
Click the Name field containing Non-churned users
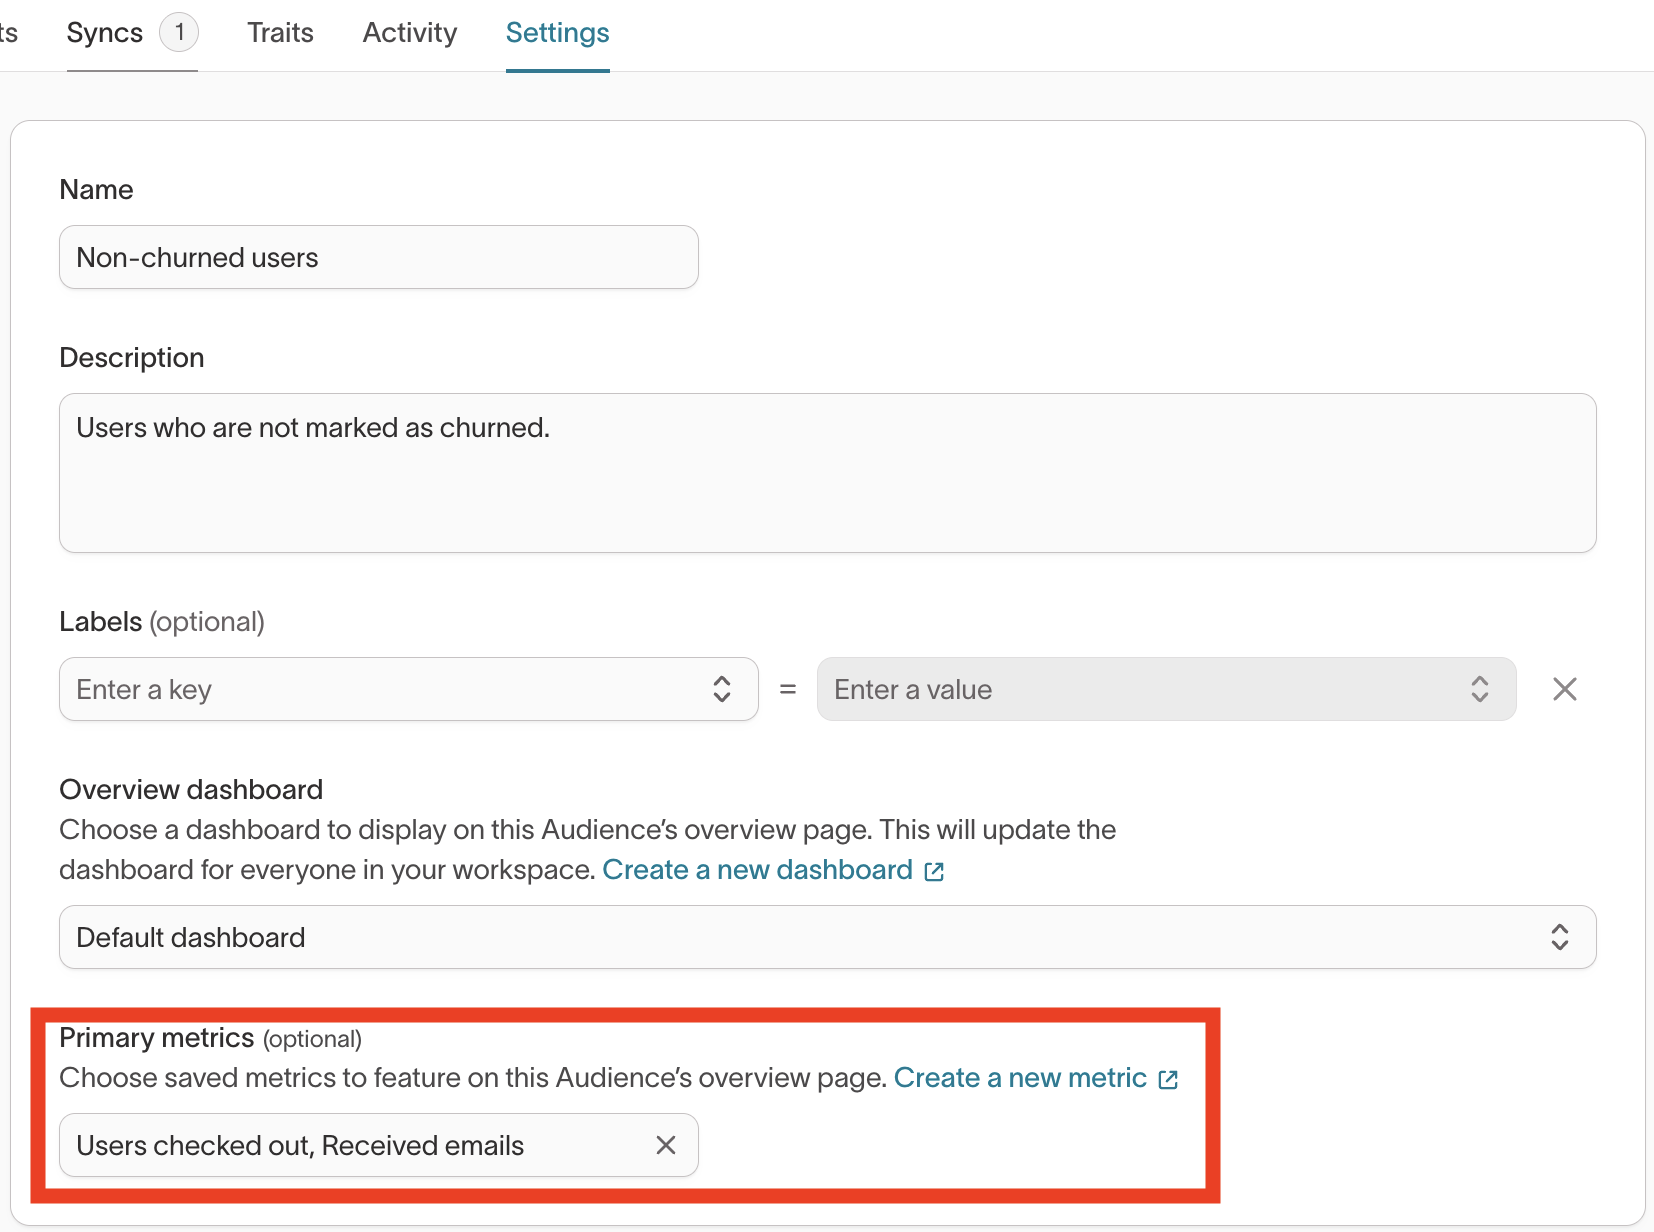coord(378,257)
